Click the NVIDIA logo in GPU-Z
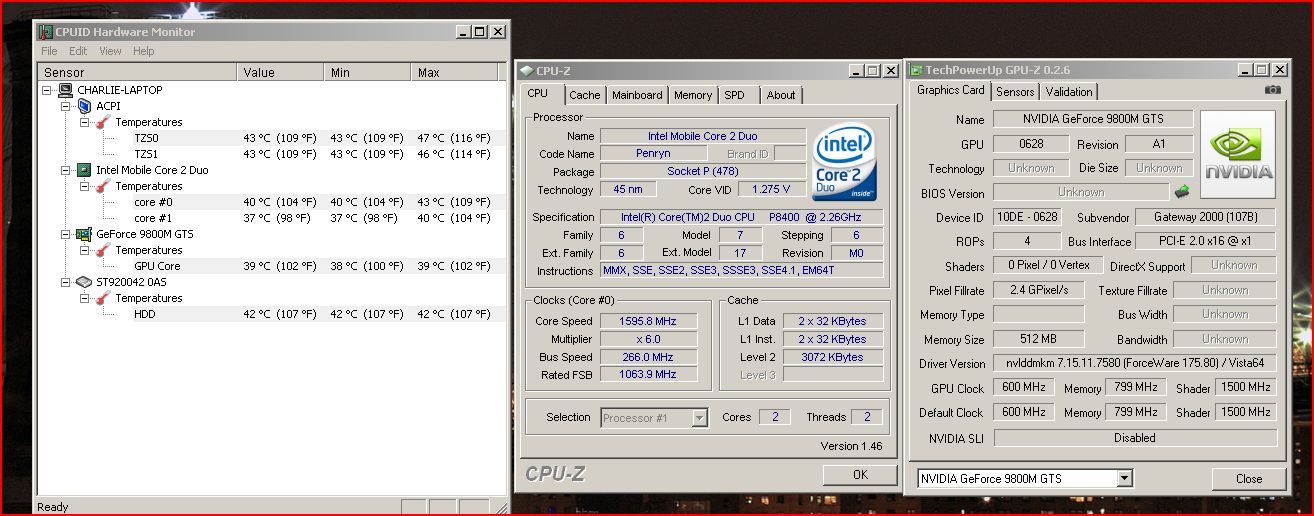The width and height of the screenshot is (1314, 516). click(1238, 154)
